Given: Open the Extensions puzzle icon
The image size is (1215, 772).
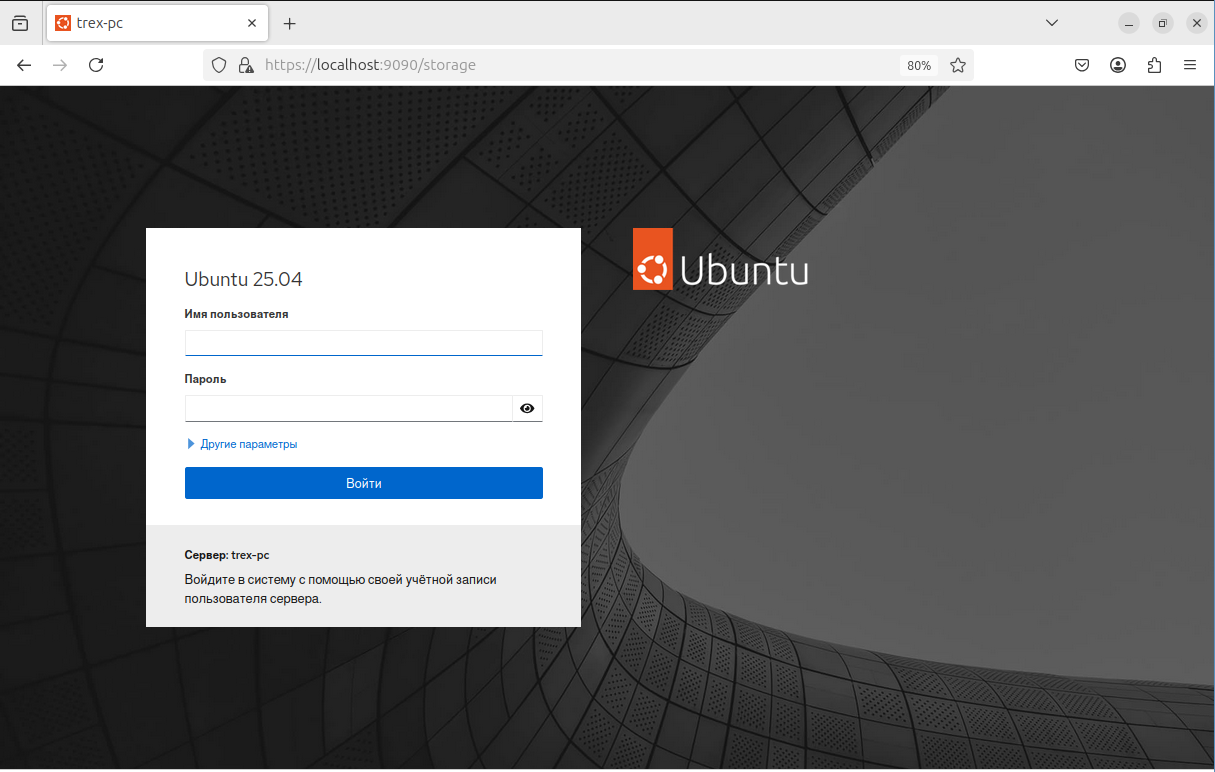Looking at the screenshot, I should (x=1154, y=65).
